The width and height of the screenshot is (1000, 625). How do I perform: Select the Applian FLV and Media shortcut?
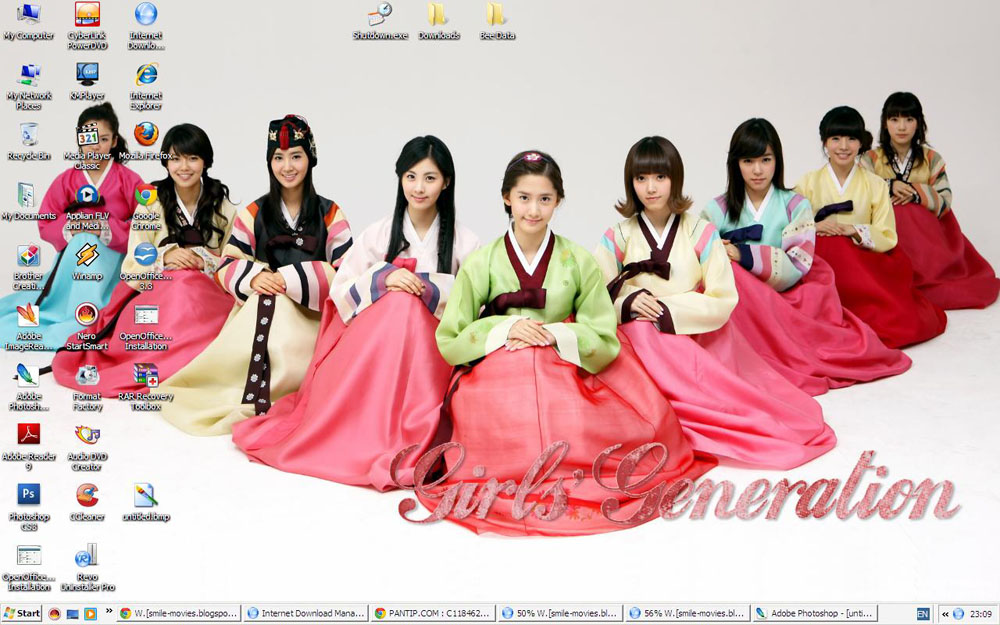click(x=87, y=207)
